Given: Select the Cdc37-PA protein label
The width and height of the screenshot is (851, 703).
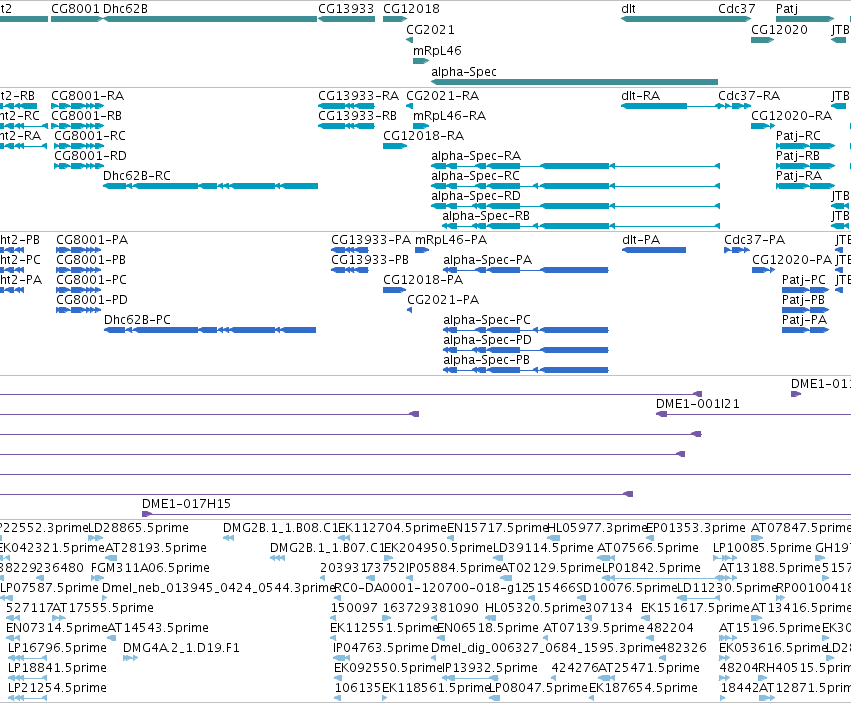Looking at the screenshot, I should point(754,240).
